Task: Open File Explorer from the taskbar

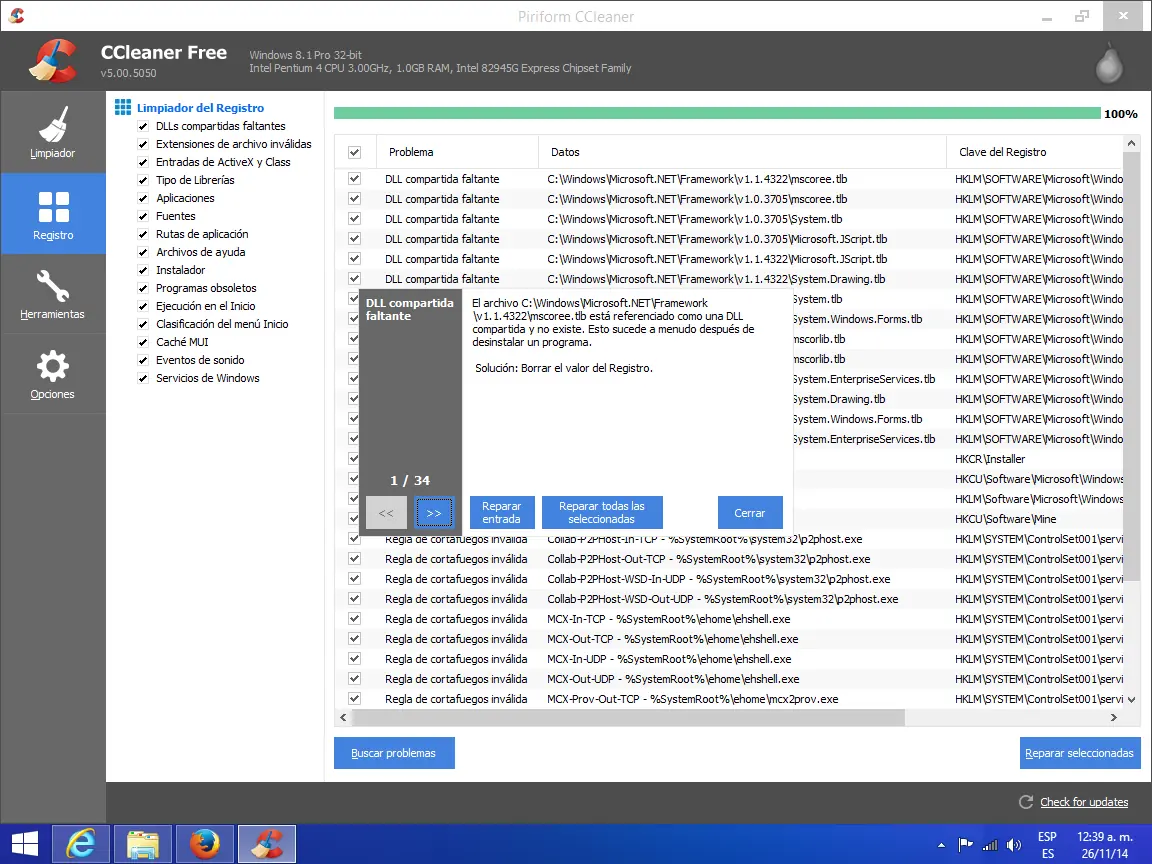Action: 142,843
